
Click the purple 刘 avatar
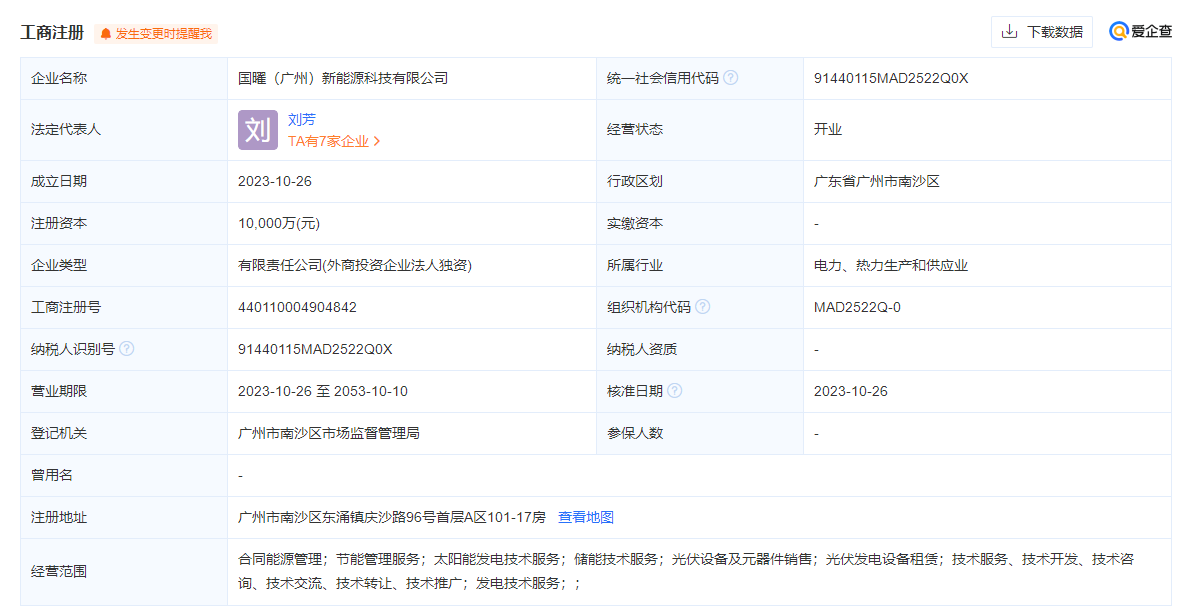pyautogui.click(x=257, y=130)
